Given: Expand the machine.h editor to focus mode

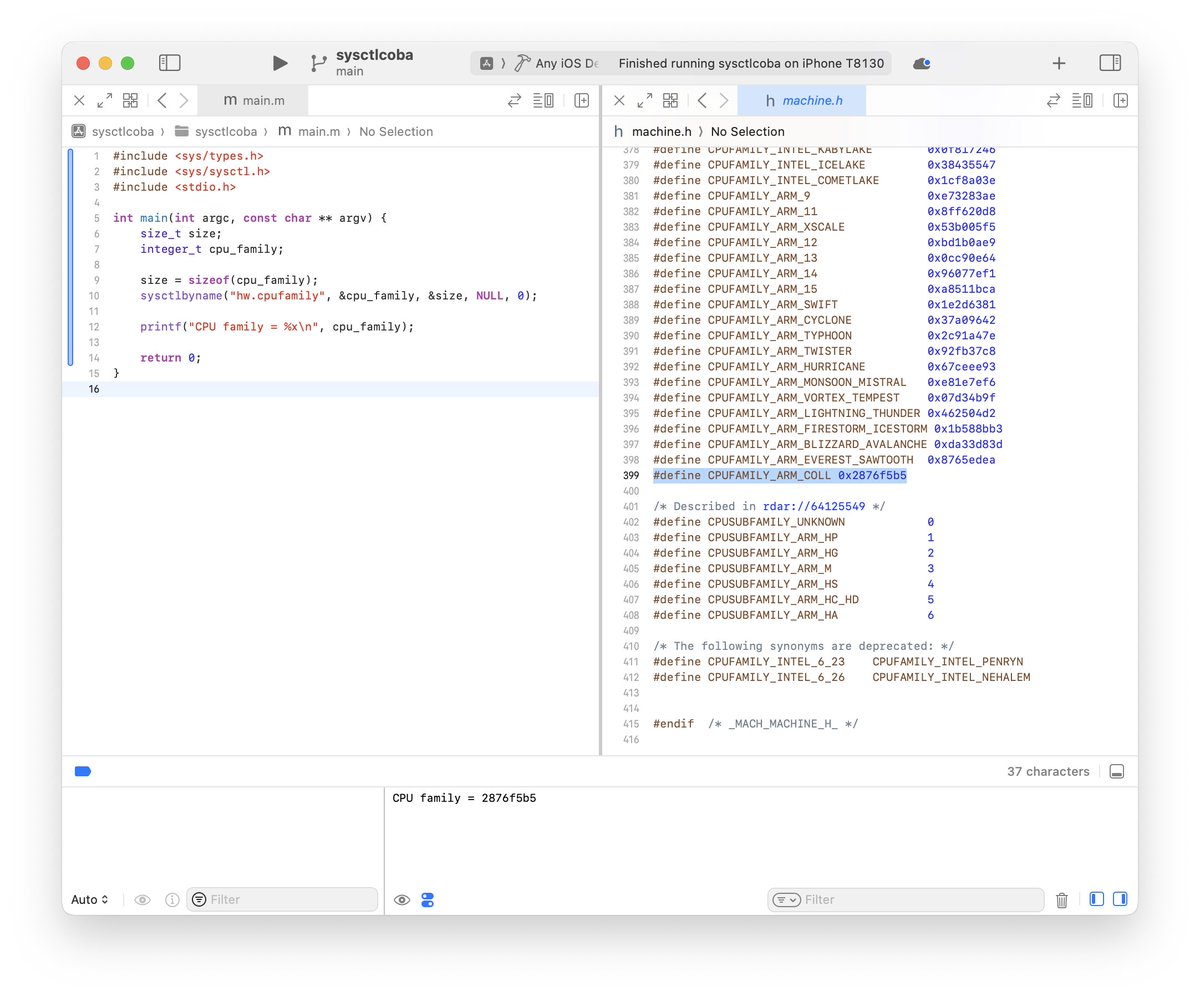Looking at the screenshot, I should 645,100.
